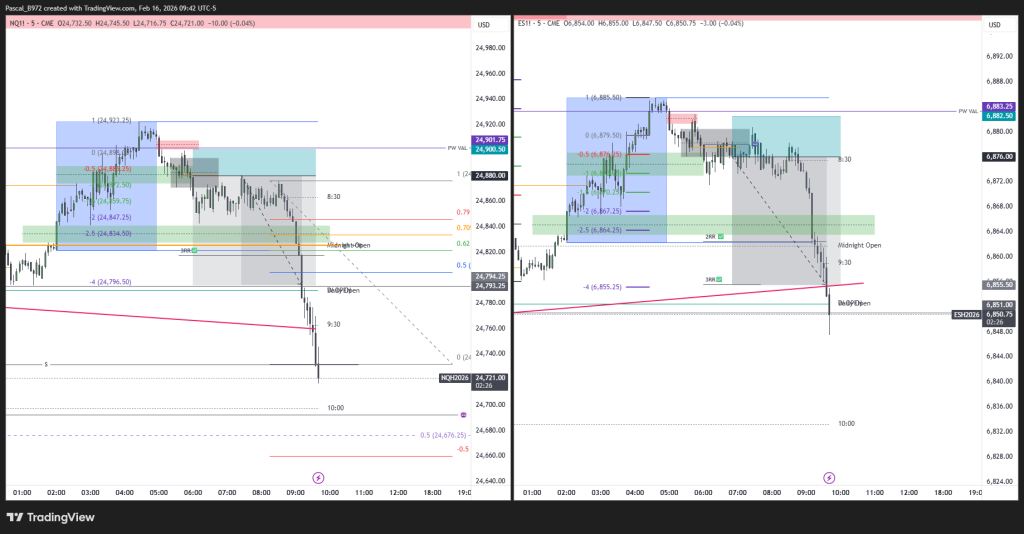
Task: Click the Midnight Open label on ES chart
Action: (x=859, y=245)
